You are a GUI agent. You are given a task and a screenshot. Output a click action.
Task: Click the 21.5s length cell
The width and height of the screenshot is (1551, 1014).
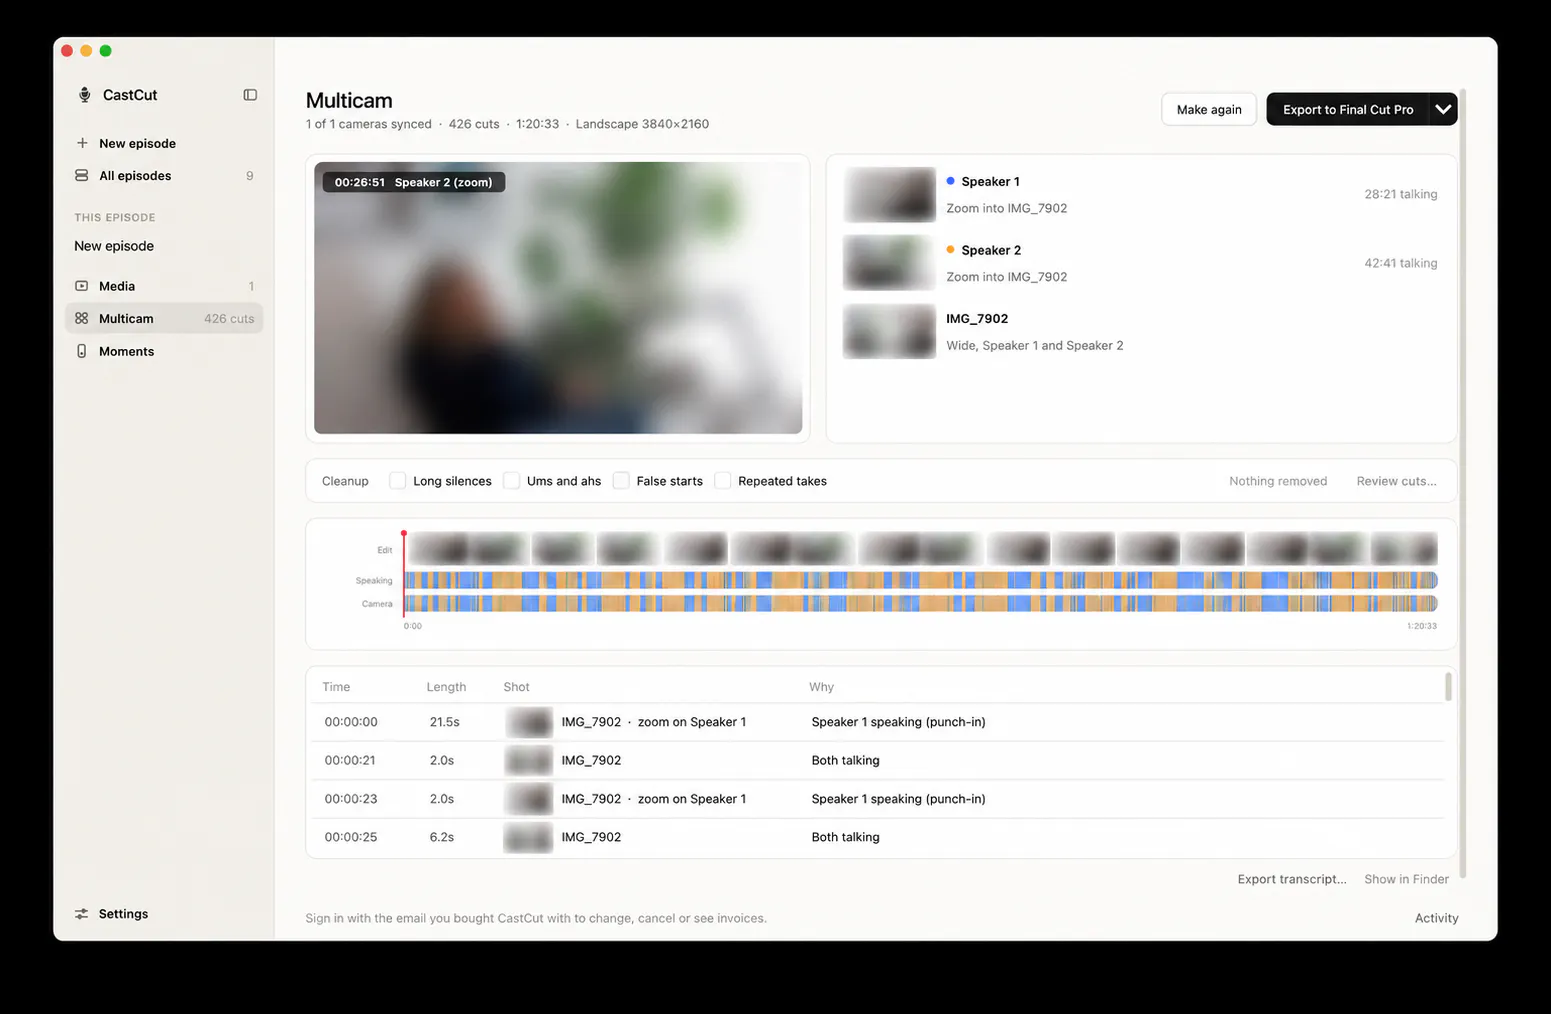[445, 722]
